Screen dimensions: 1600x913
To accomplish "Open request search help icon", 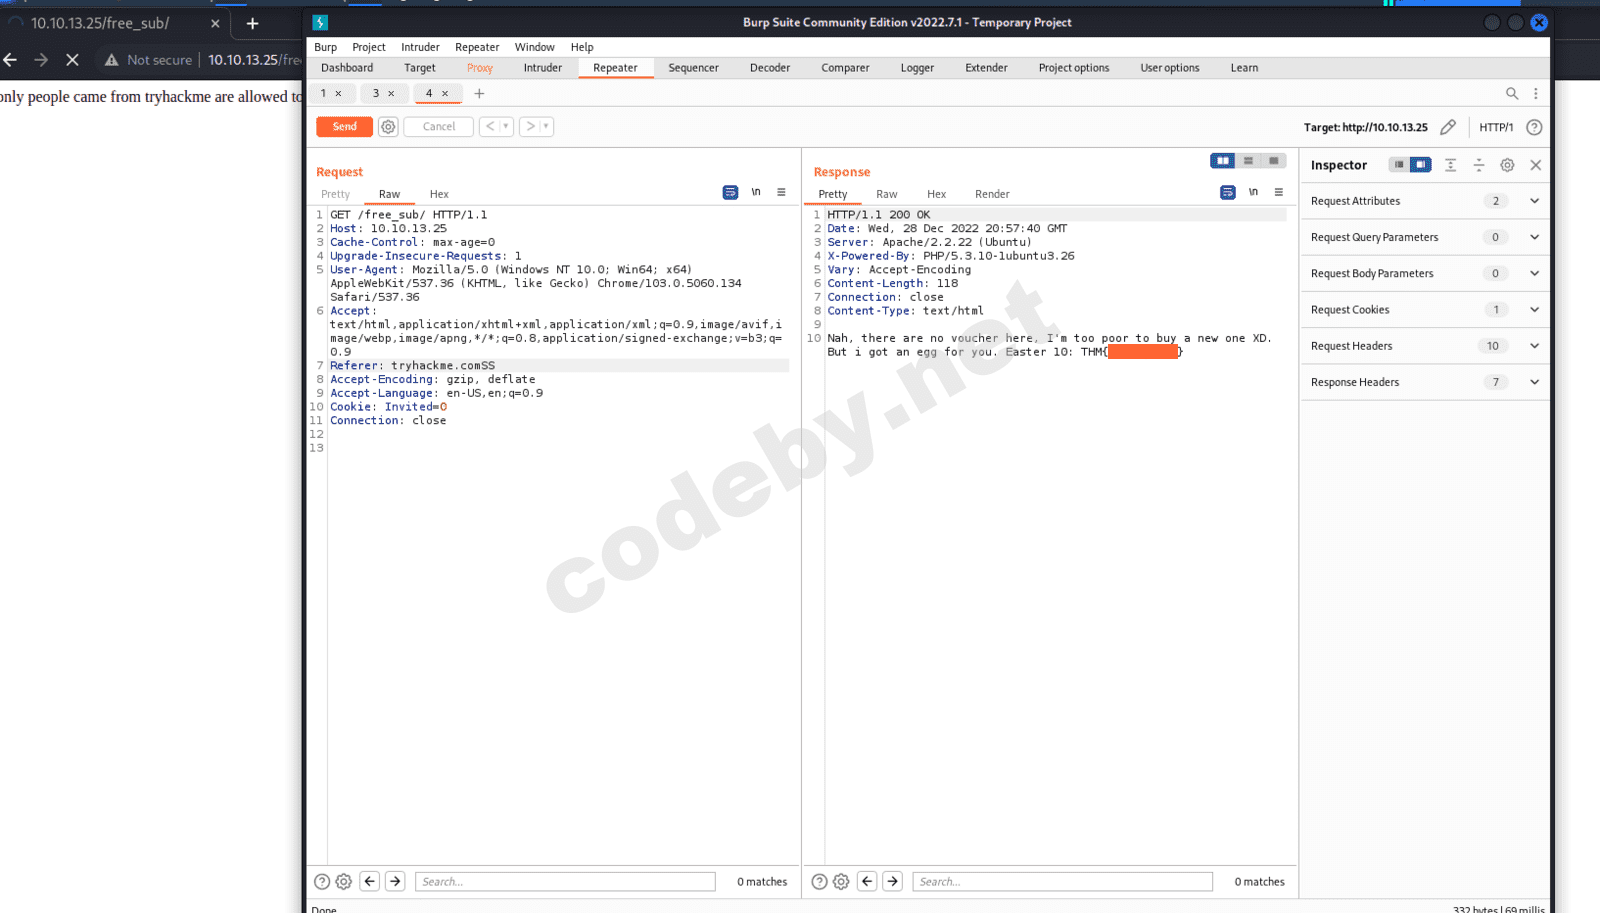I will [x=322, y=881].
